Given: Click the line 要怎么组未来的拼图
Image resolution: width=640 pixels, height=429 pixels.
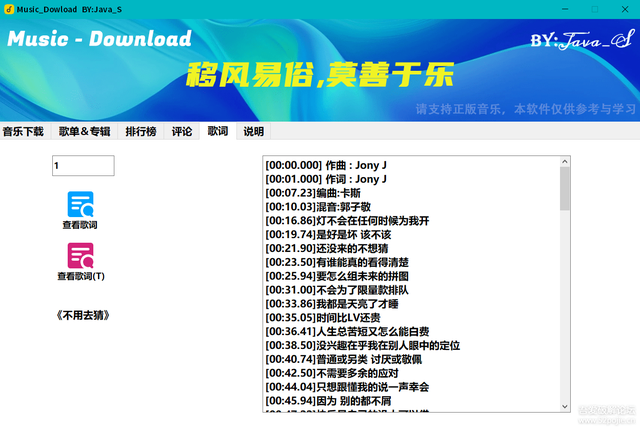Looking at the screenshot, I should pos(337,276).
